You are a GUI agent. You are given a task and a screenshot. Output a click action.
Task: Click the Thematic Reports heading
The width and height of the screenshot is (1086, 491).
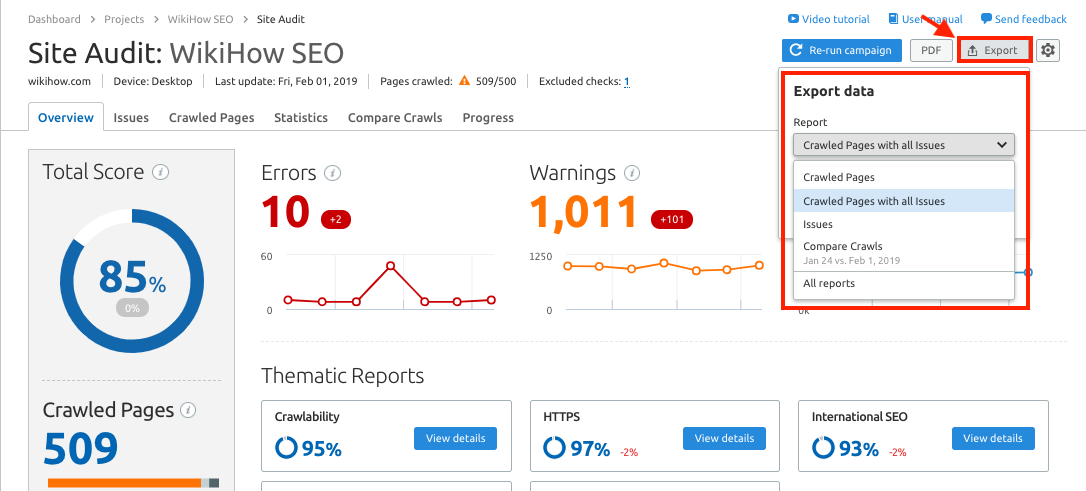(x=343, y=376)
